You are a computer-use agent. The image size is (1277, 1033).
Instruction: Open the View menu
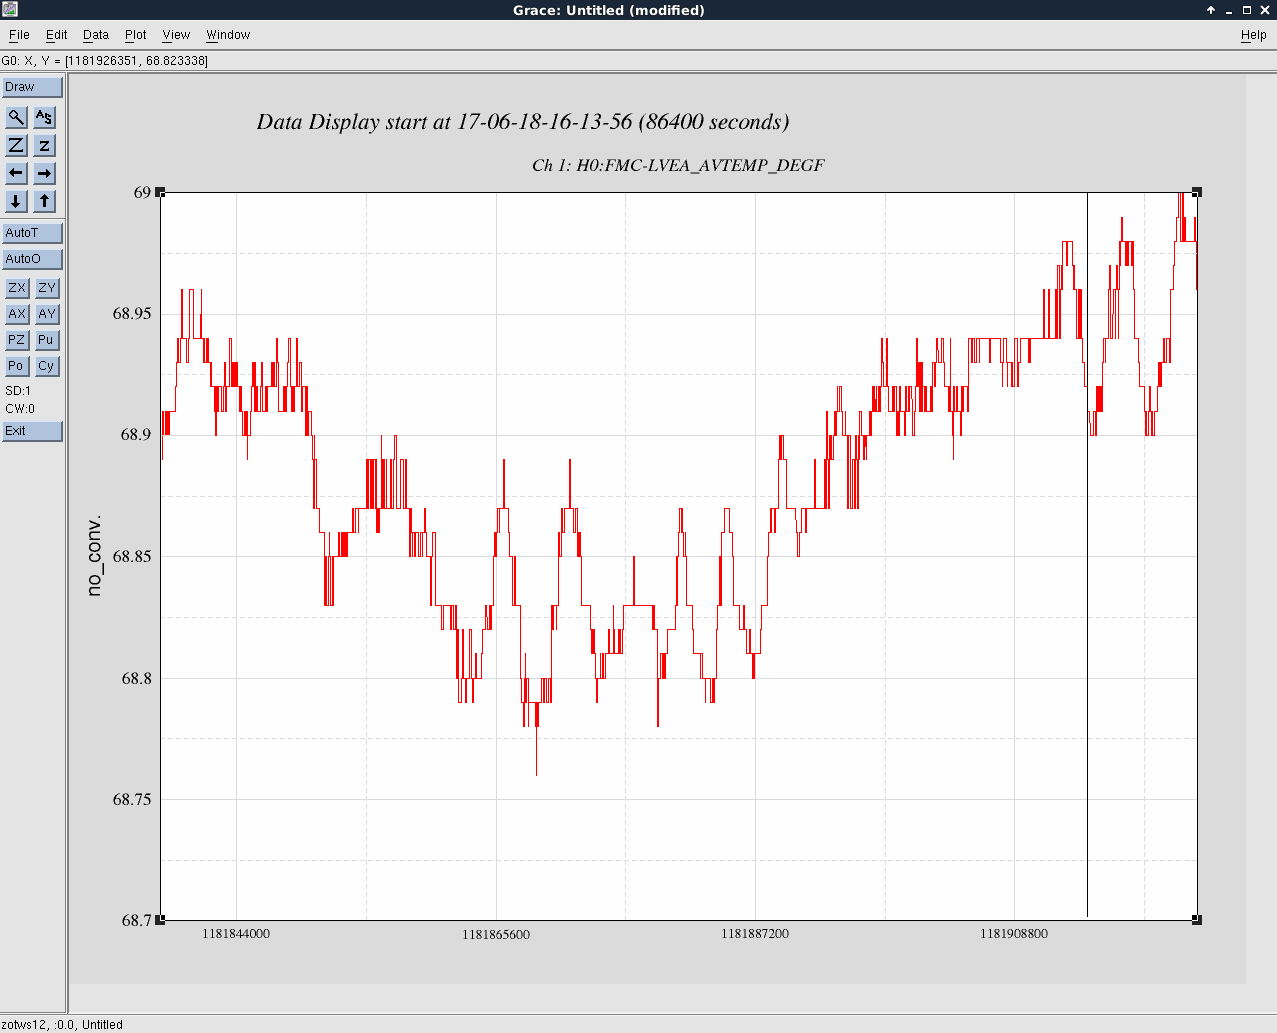click(x=176, y=35)
